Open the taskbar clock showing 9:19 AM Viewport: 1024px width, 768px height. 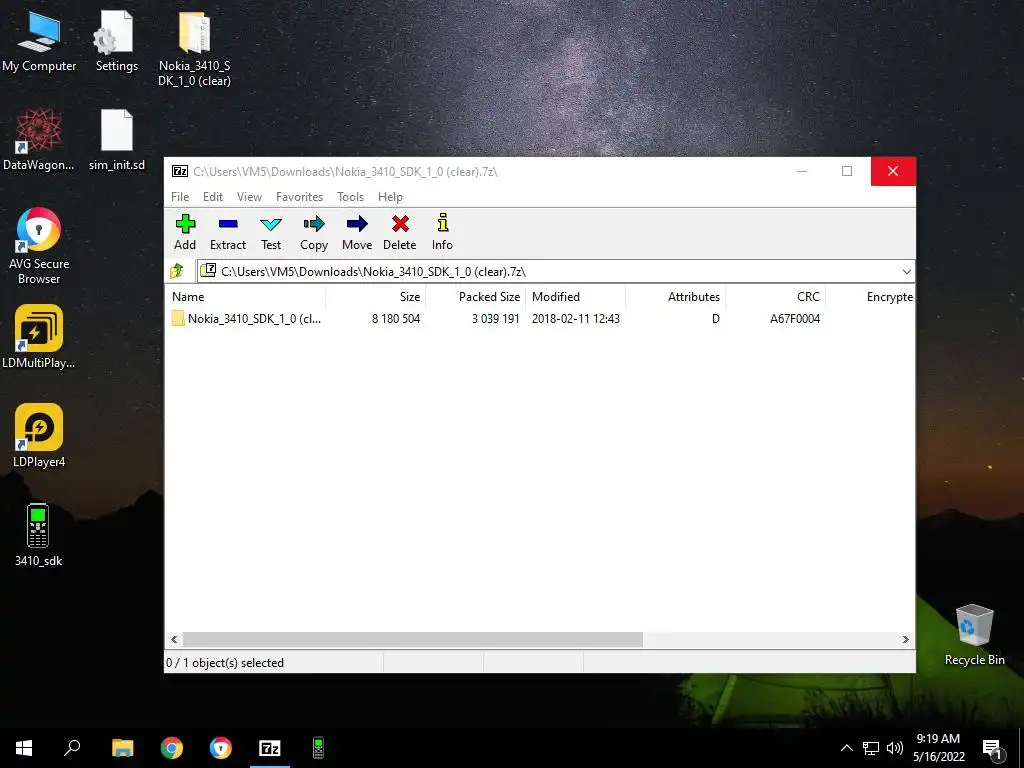[x=938, y=748]
